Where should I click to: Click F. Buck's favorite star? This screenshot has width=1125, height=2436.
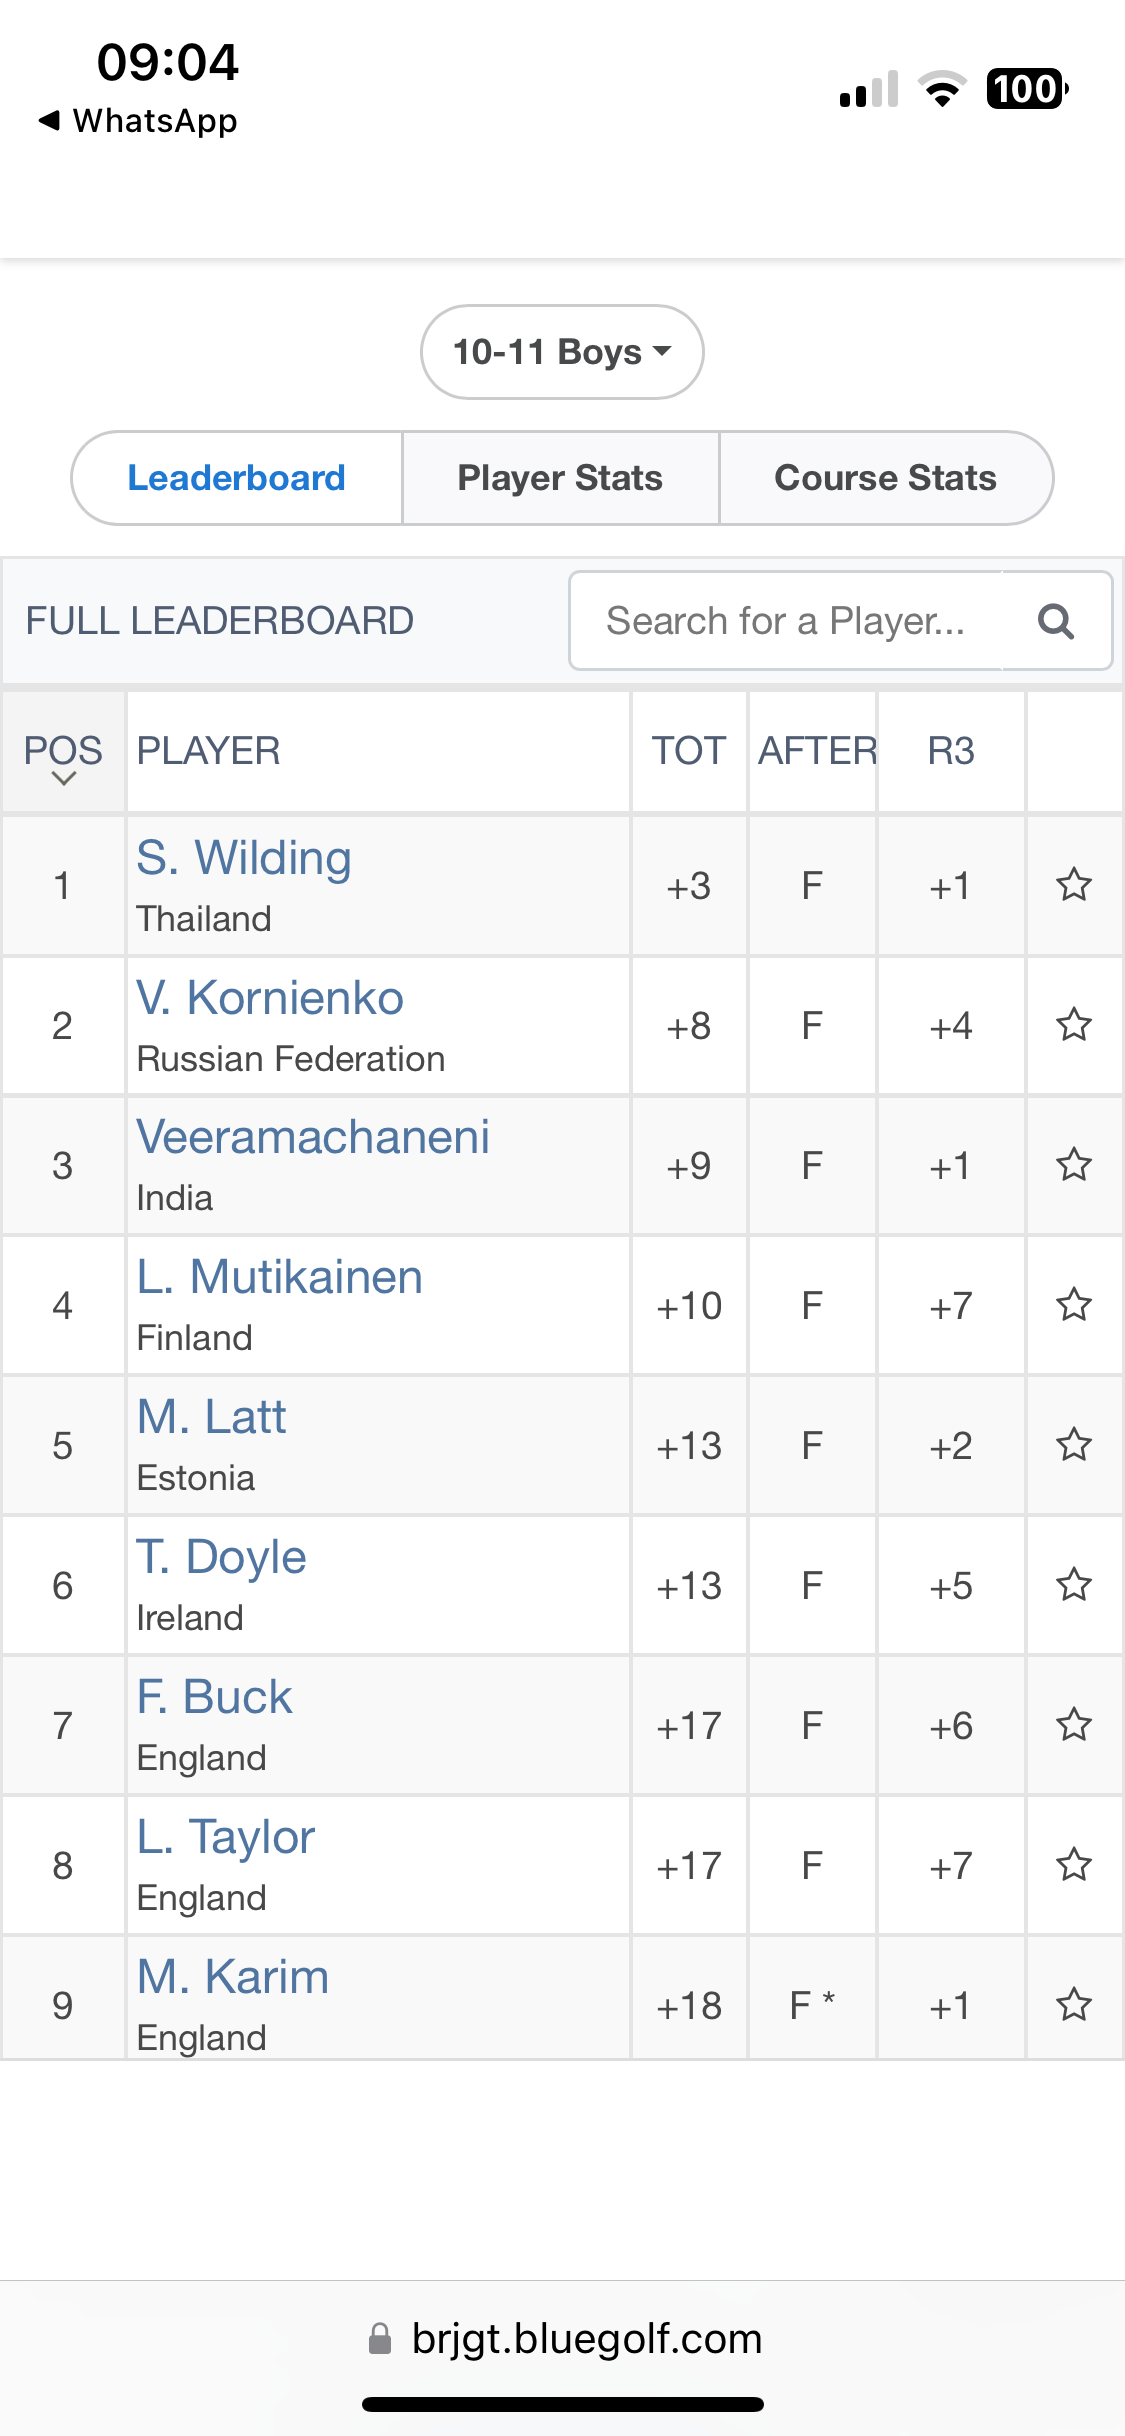click(x=1074, y=1725)
